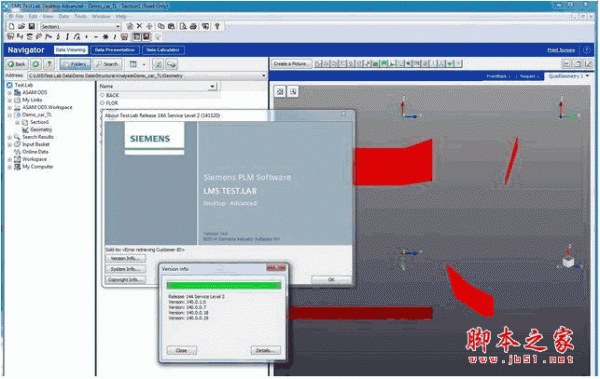Click the Print Screen link

(561, 50)
